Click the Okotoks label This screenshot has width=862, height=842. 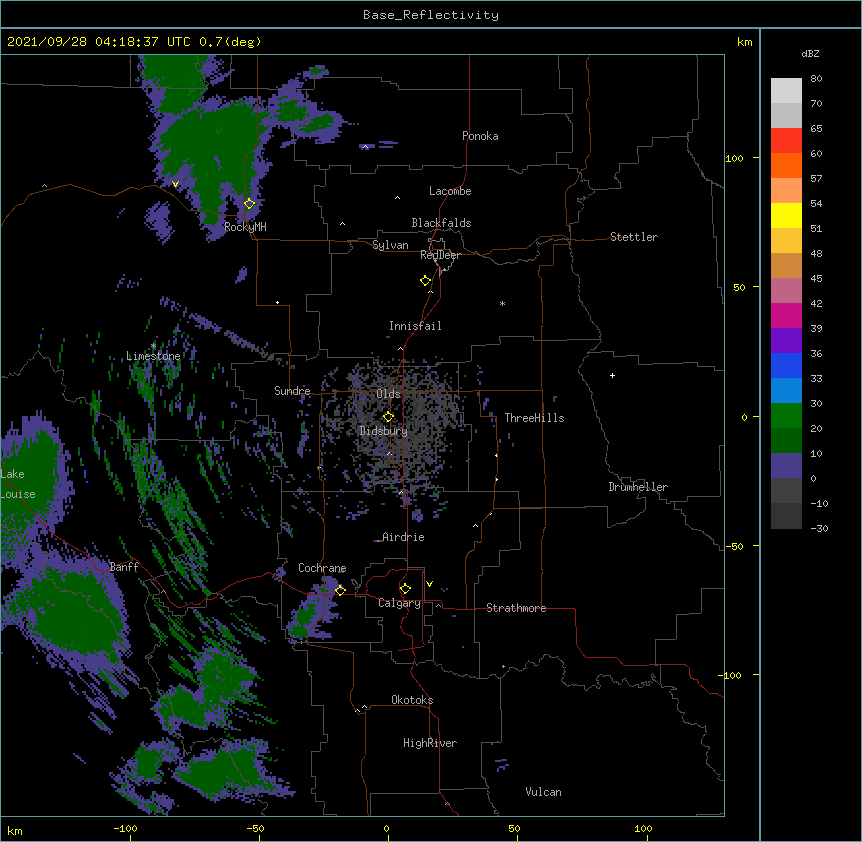412,700
